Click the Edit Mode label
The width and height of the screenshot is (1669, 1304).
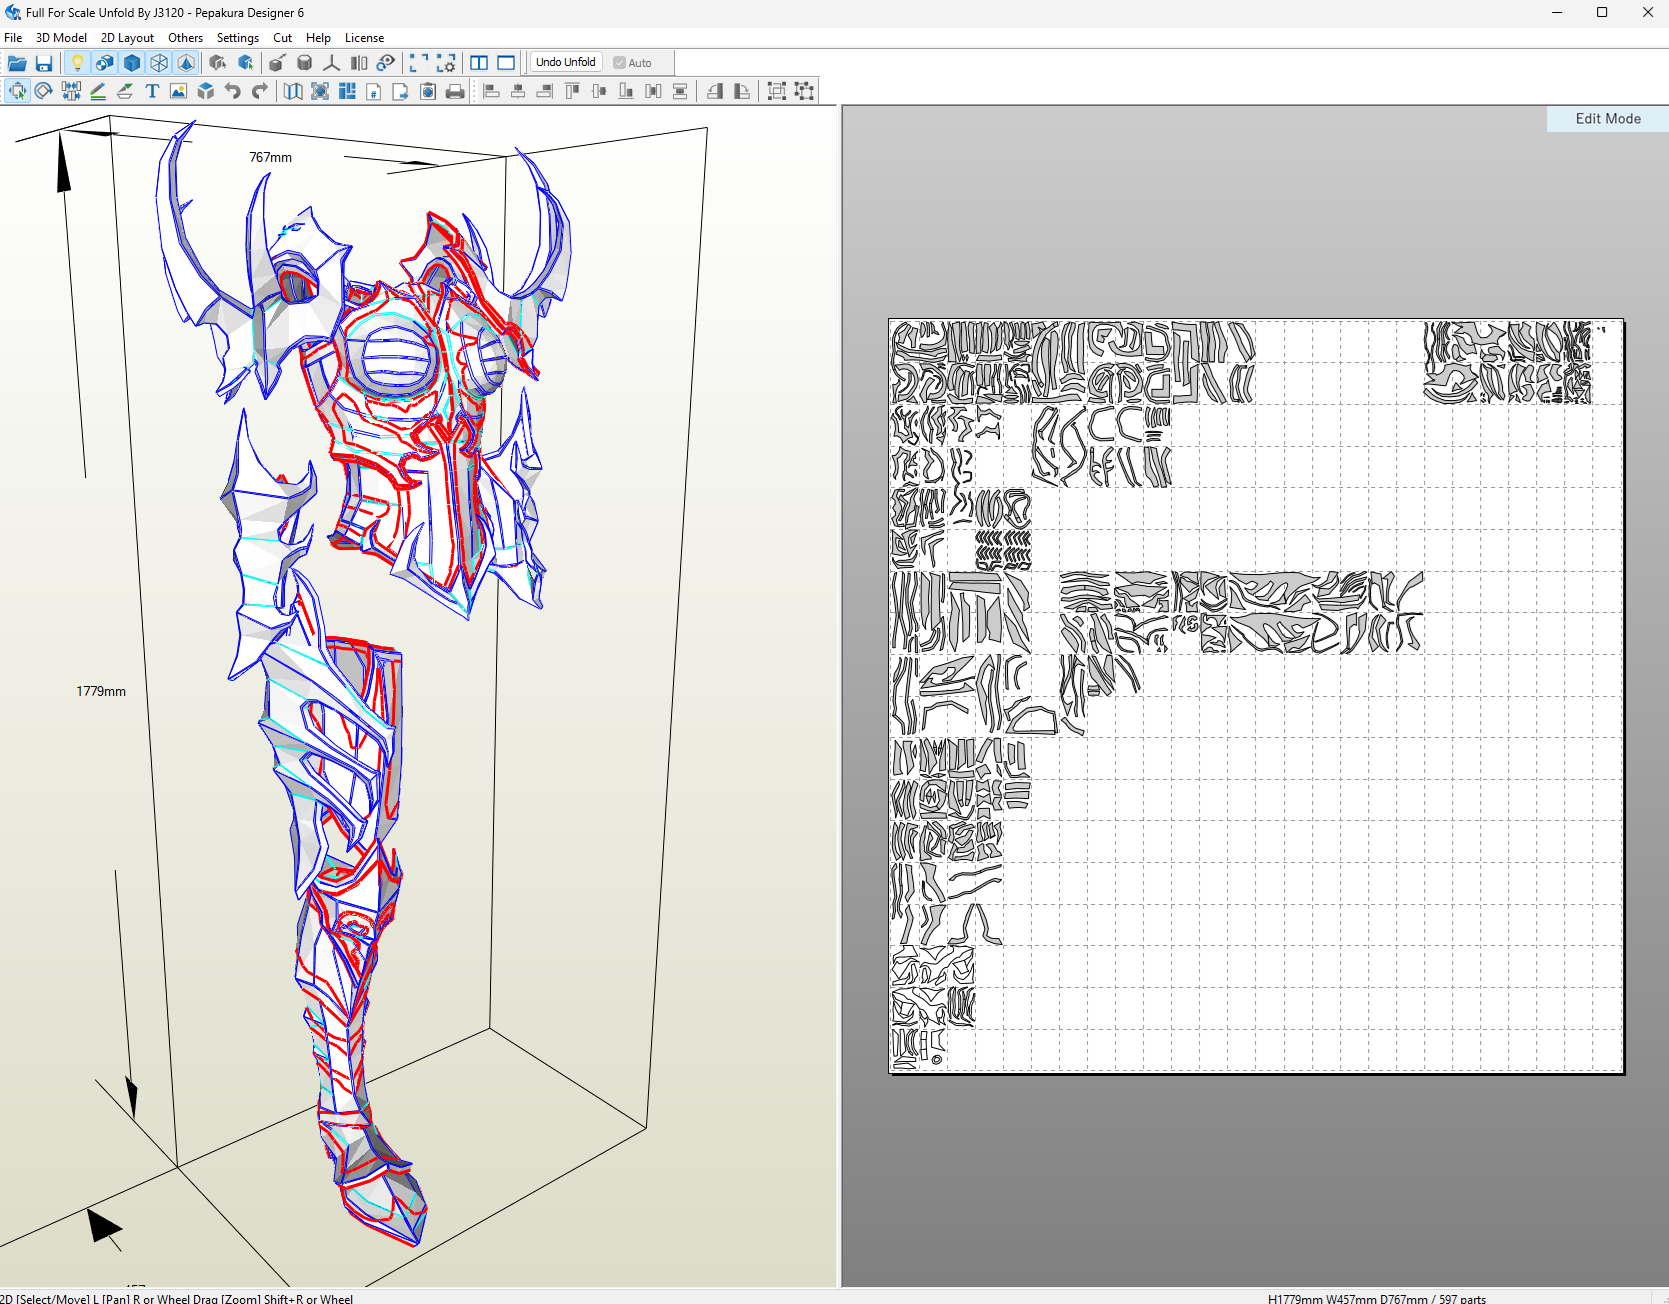(x=1607, y=119)
